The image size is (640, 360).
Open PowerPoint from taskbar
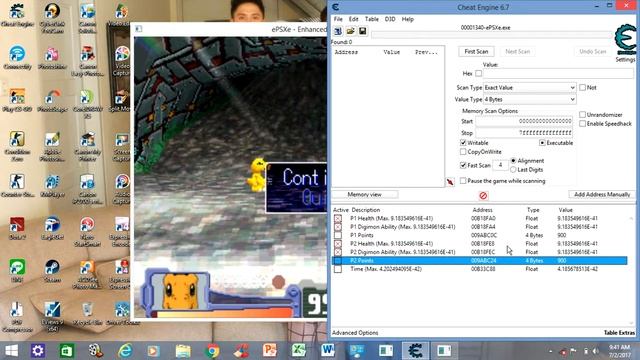point(270,351)
